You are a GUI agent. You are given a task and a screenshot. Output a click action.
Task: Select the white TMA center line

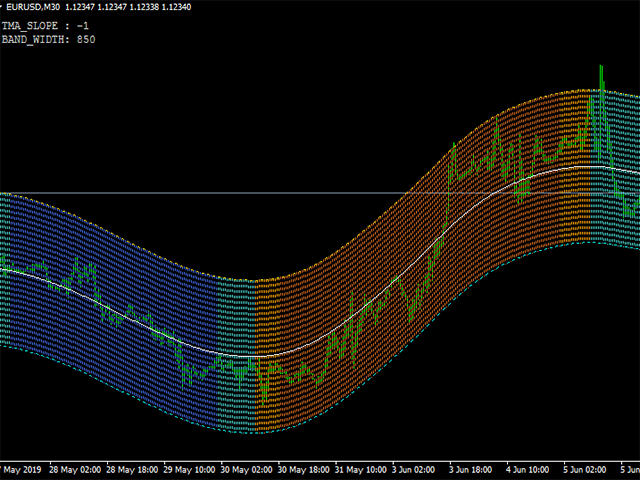[x=318, y=342]
